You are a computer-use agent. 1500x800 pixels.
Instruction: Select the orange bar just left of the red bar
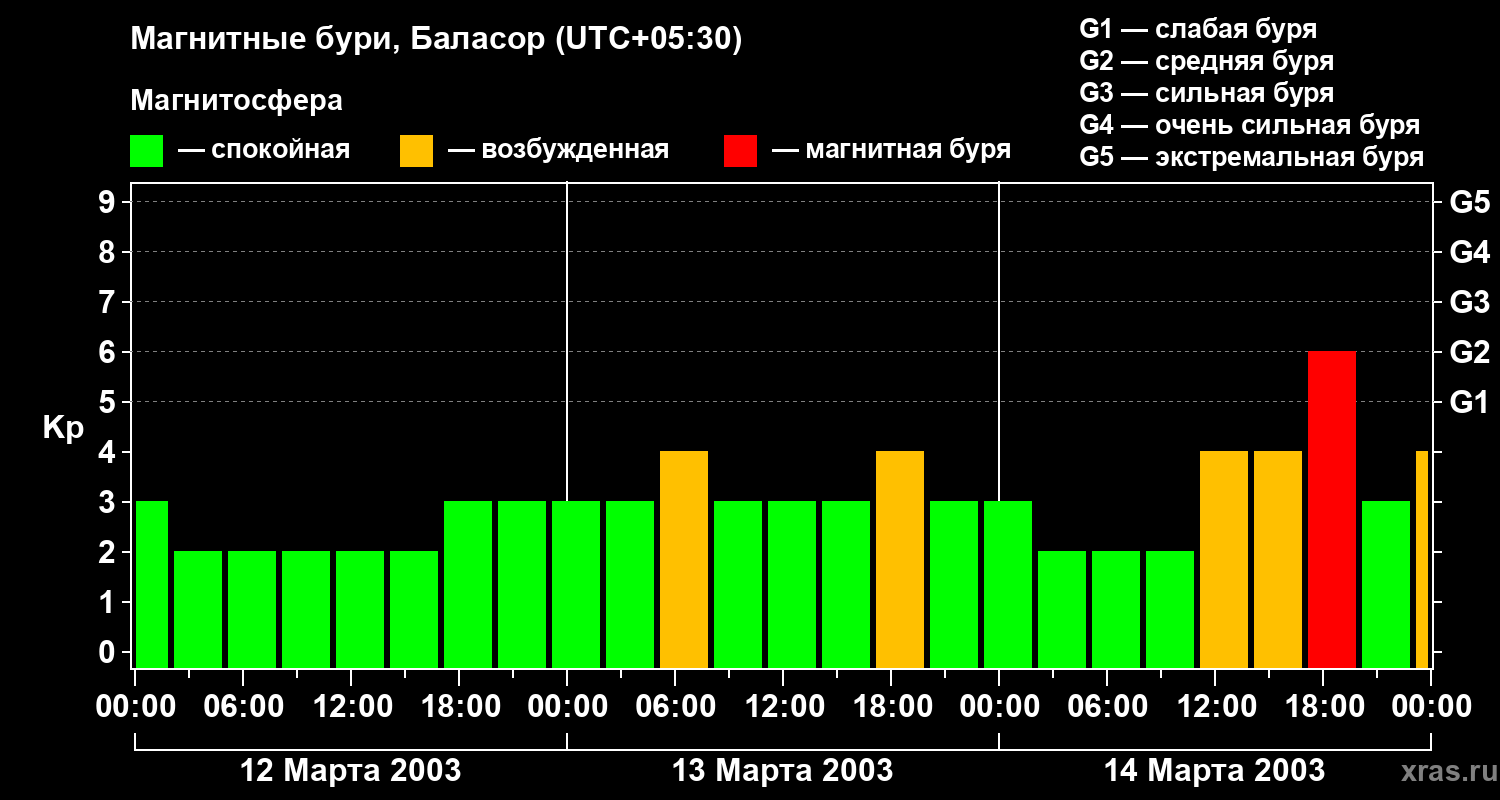(x=1278, y=560)
